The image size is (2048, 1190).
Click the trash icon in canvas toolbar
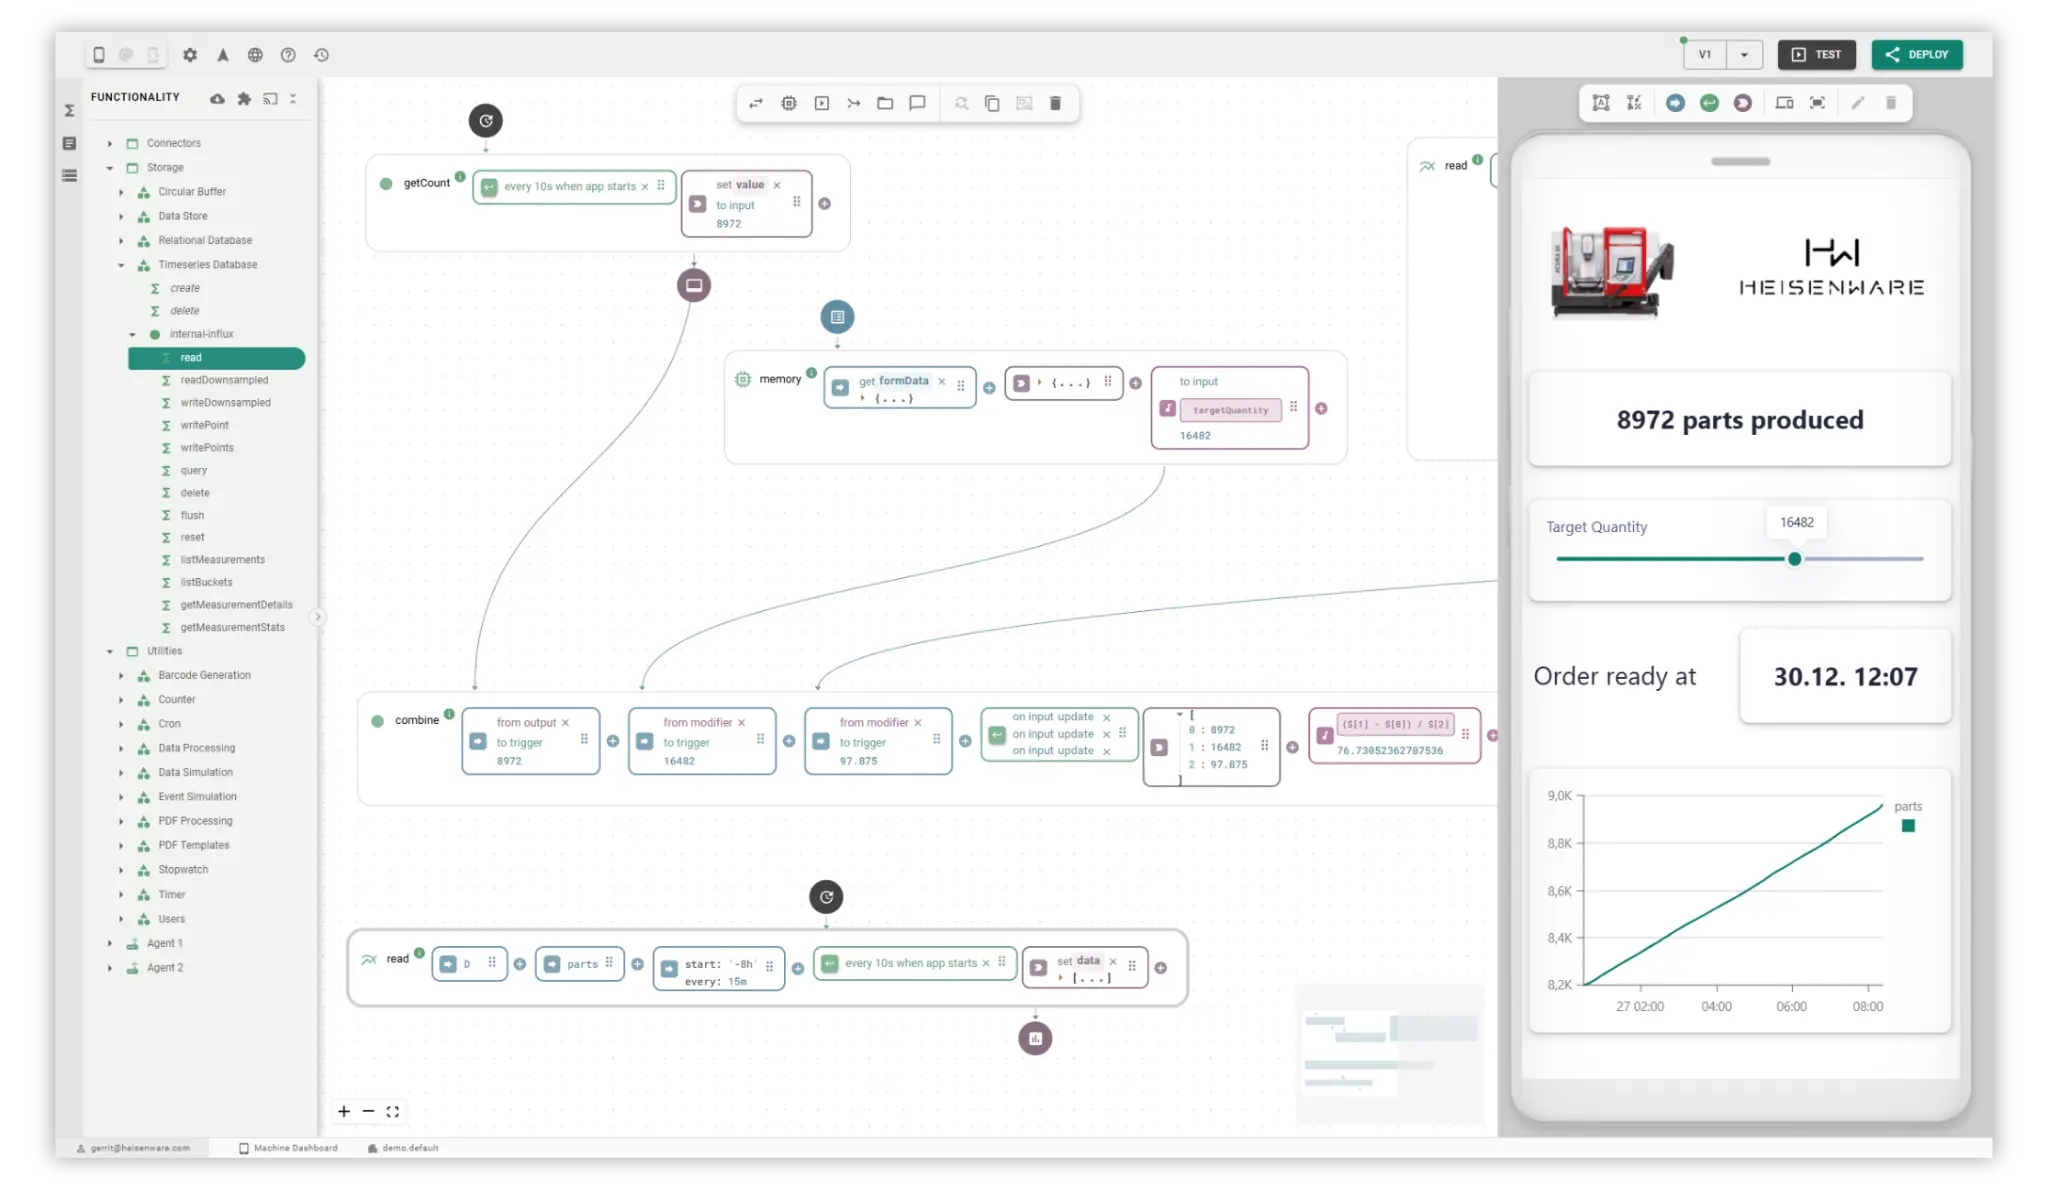click(x=1055, y=103)
